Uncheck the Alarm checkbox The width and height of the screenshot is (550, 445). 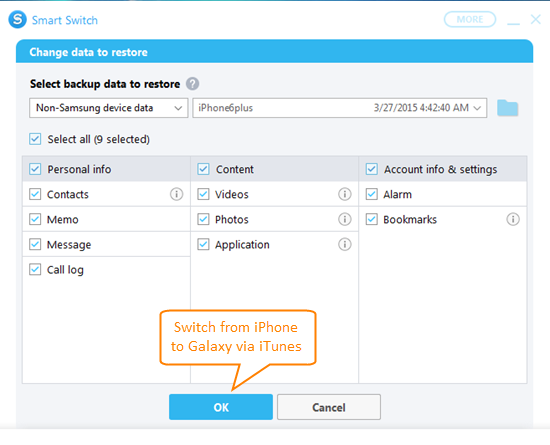(x=372, y=194)
